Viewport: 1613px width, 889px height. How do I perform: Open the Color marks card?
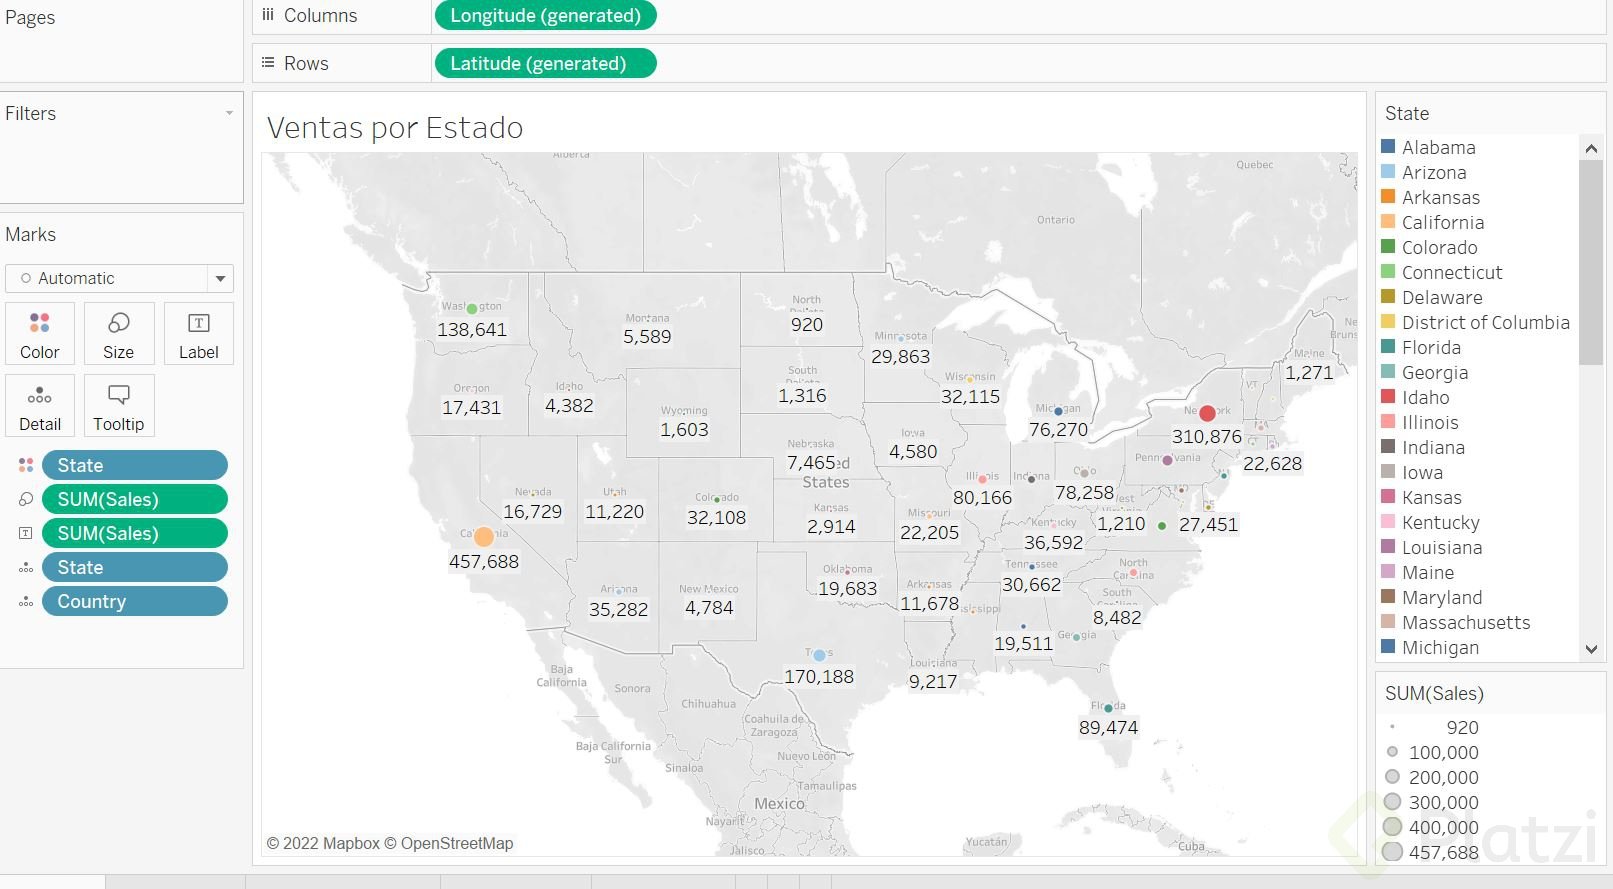[40, 334]
